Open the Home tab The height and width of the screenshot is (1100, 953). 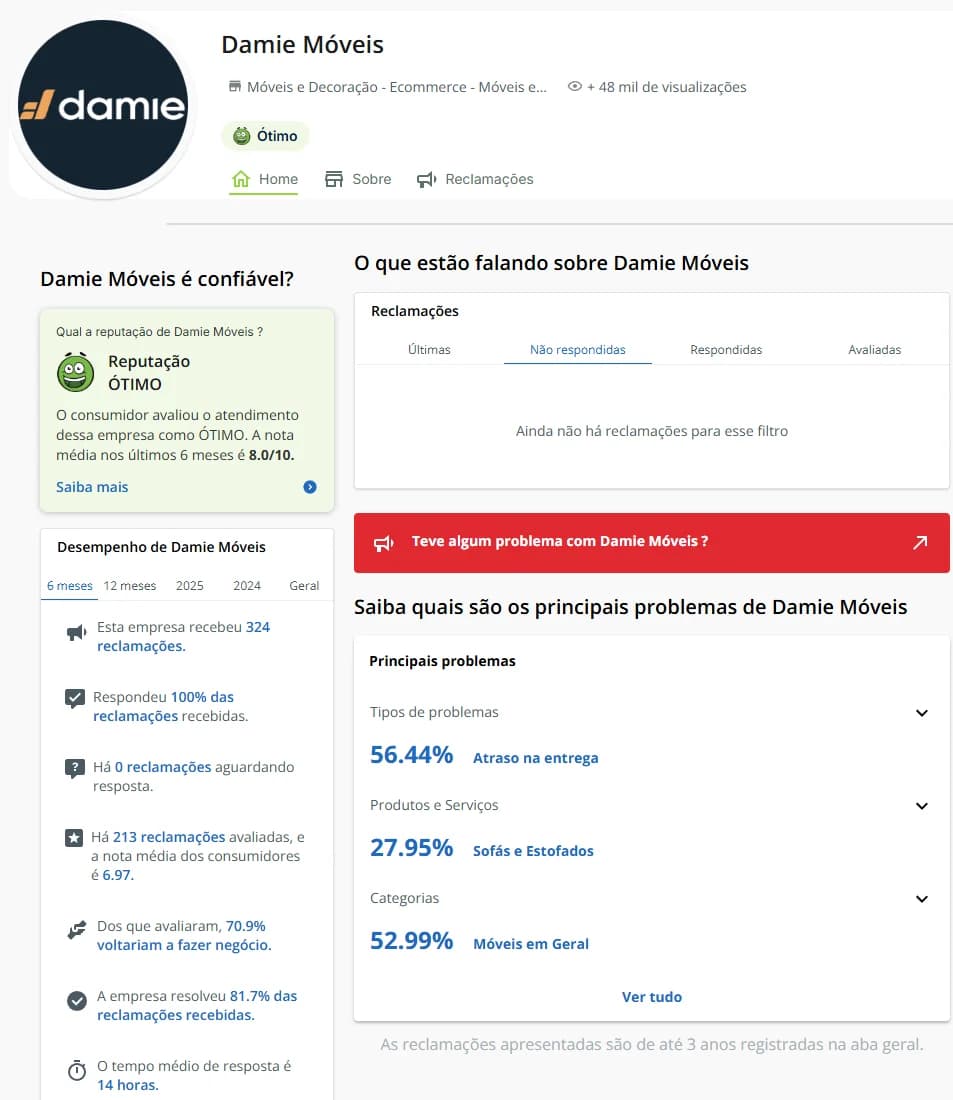tap(265, 180)
